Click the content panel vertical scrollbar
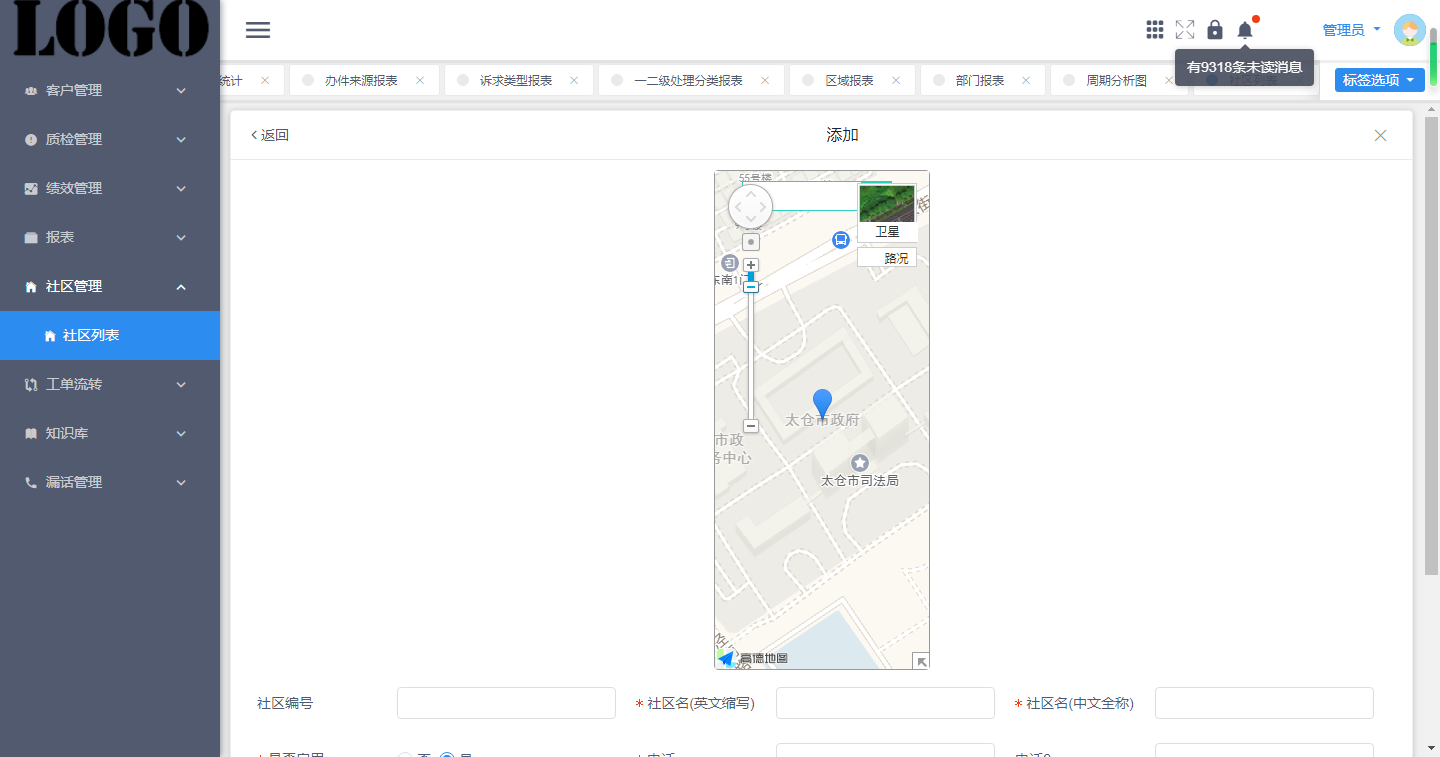Screen dimensions: 1440x757 pyautogui.click(x=1431, y=345)
